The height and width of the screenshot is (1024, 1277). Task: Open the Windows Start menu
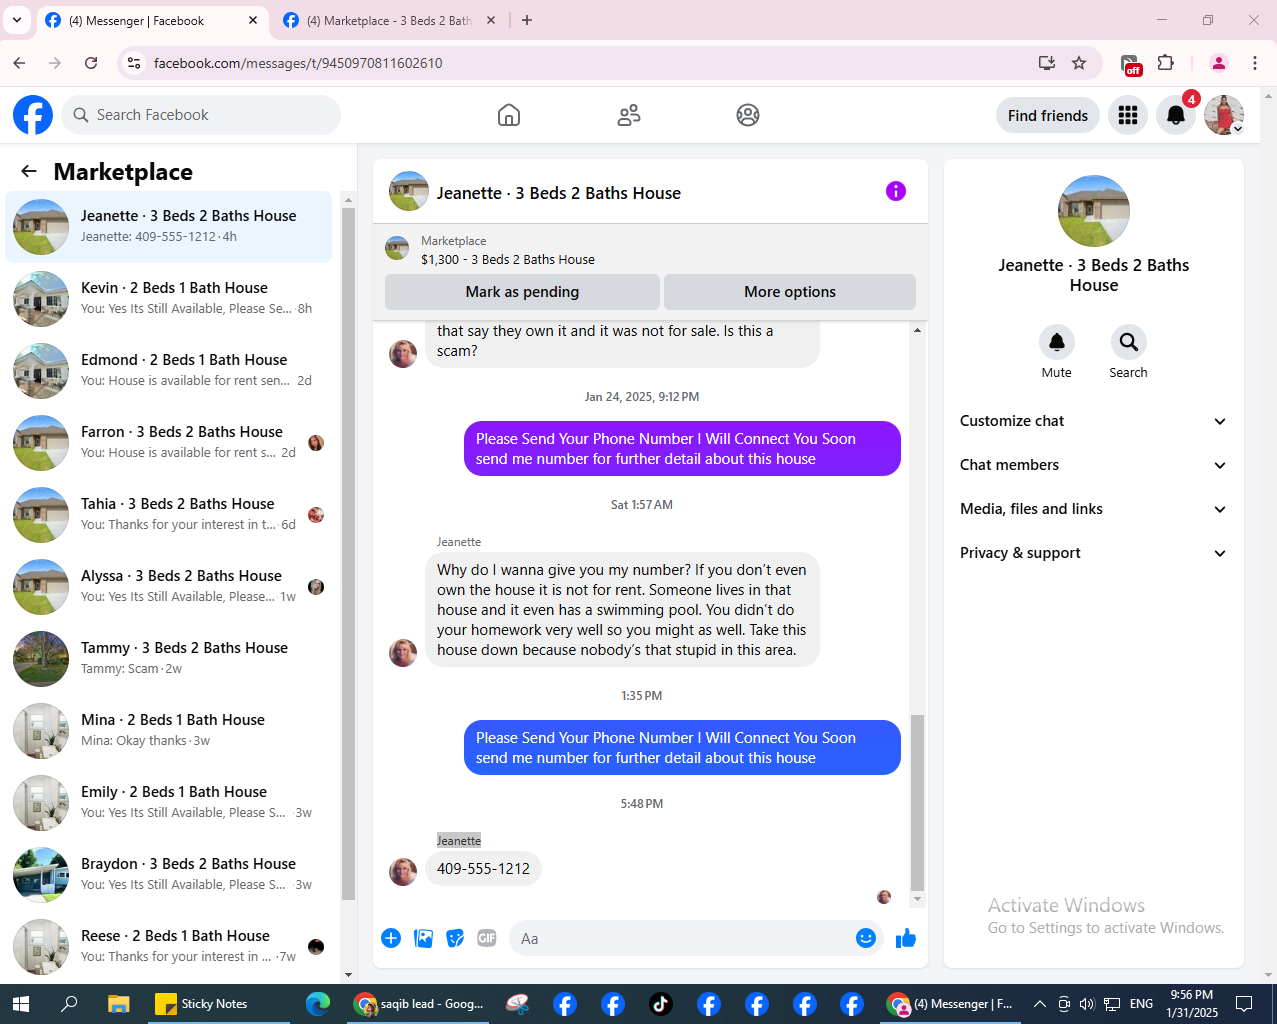click(x=21, y=1004)
